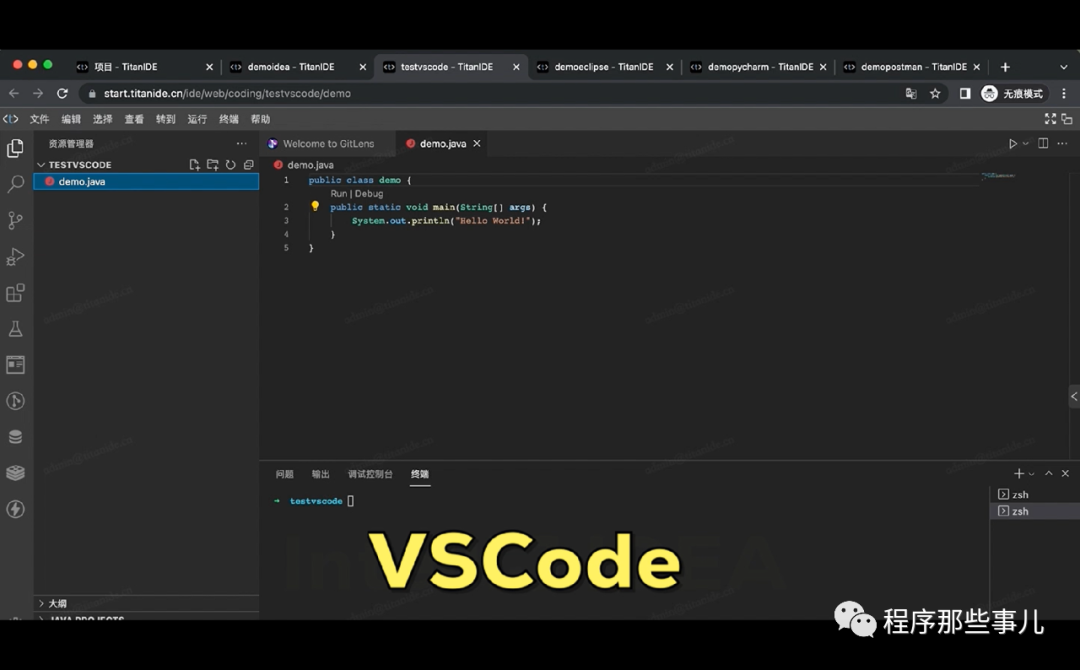Open the 终端 menu in menu bar
This screenshot has height=670, width=1080.
[229, 119]
